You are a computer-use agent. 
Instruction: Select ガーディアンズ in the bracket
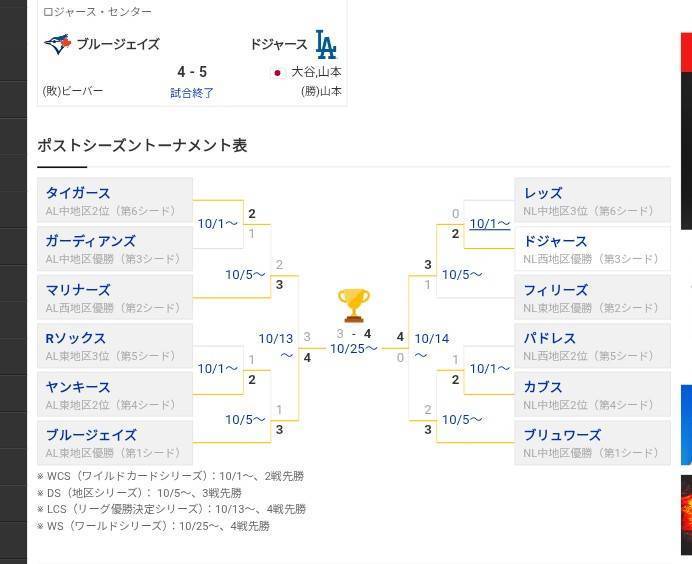click(x=90, y=241)
